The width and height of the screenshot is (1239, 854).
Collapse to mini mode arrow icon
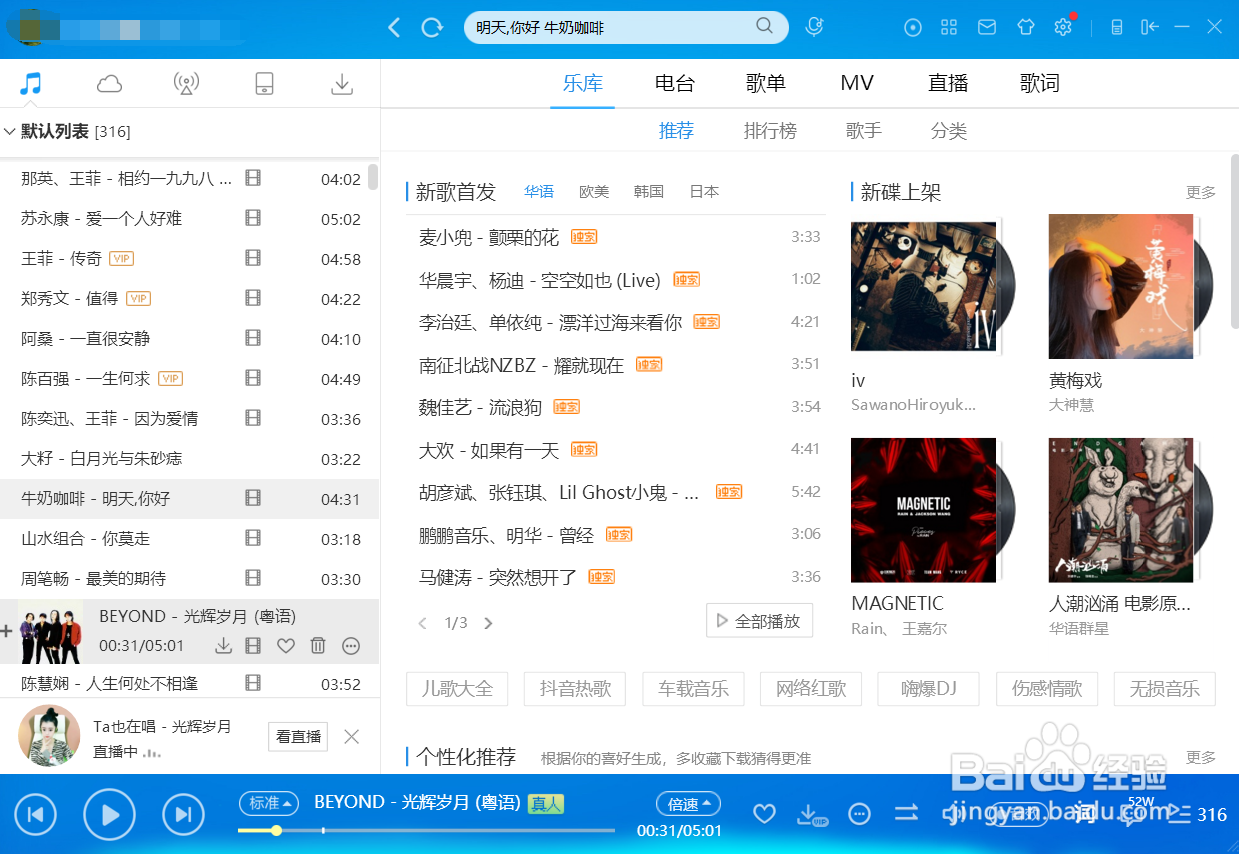(x=1149, y=28)
